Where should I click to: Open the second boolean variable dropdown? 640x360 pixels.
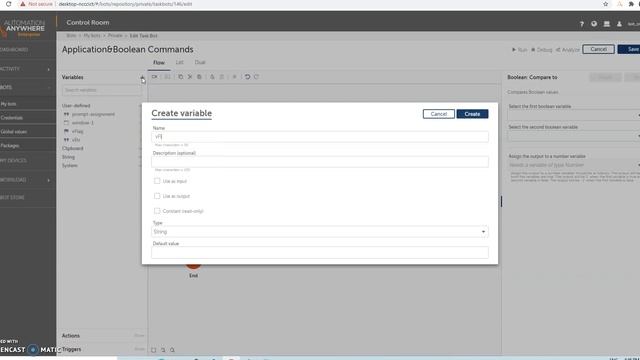573,136
